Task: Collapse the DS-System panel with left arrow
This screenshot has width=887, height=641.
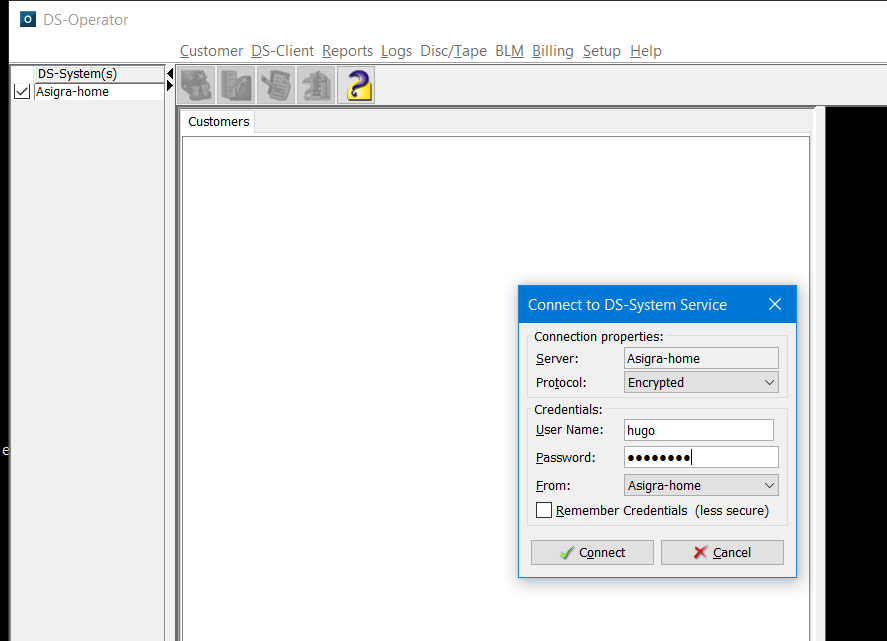Action: (170, 74)
